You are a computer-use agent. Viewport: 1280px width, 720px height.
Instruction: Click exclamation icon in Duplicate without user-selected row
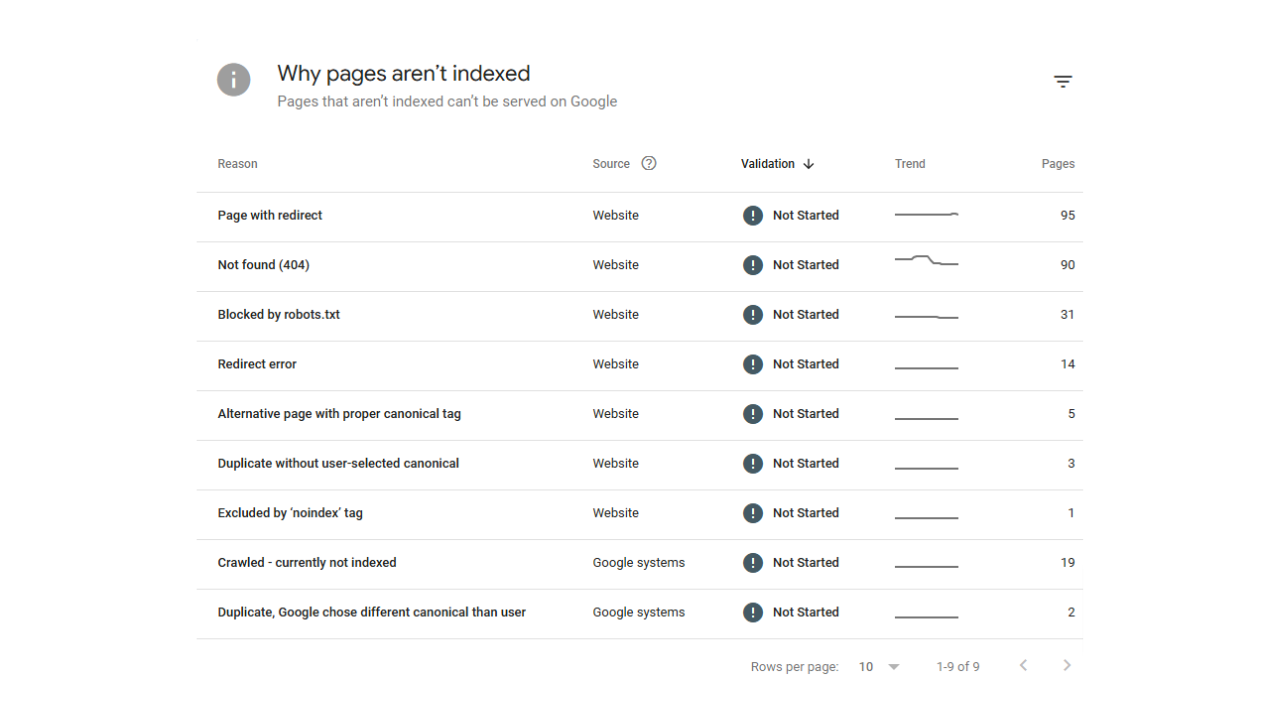[x=753, y=463]
